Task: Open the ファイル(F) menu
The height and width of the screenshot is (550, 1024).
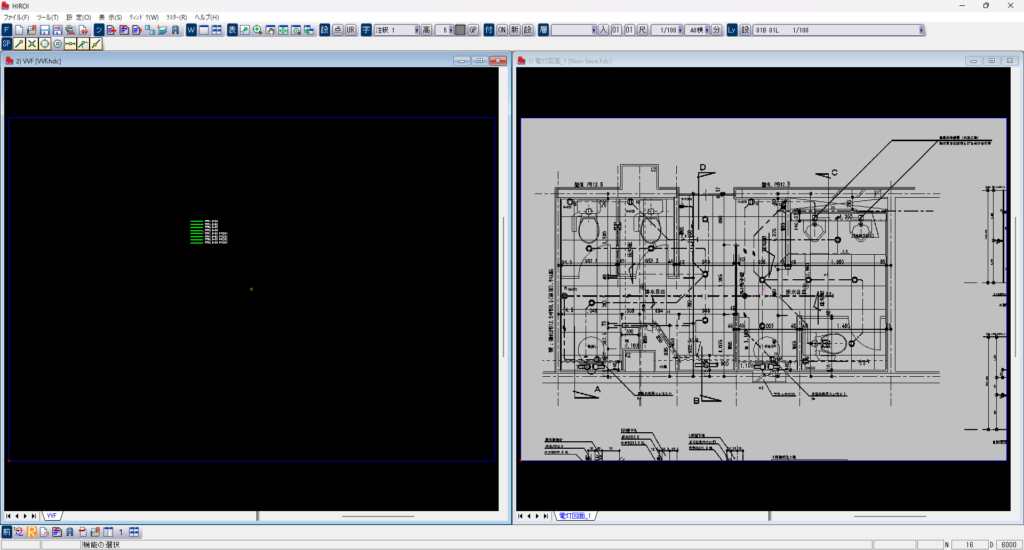Action: [x=16, y=17]
